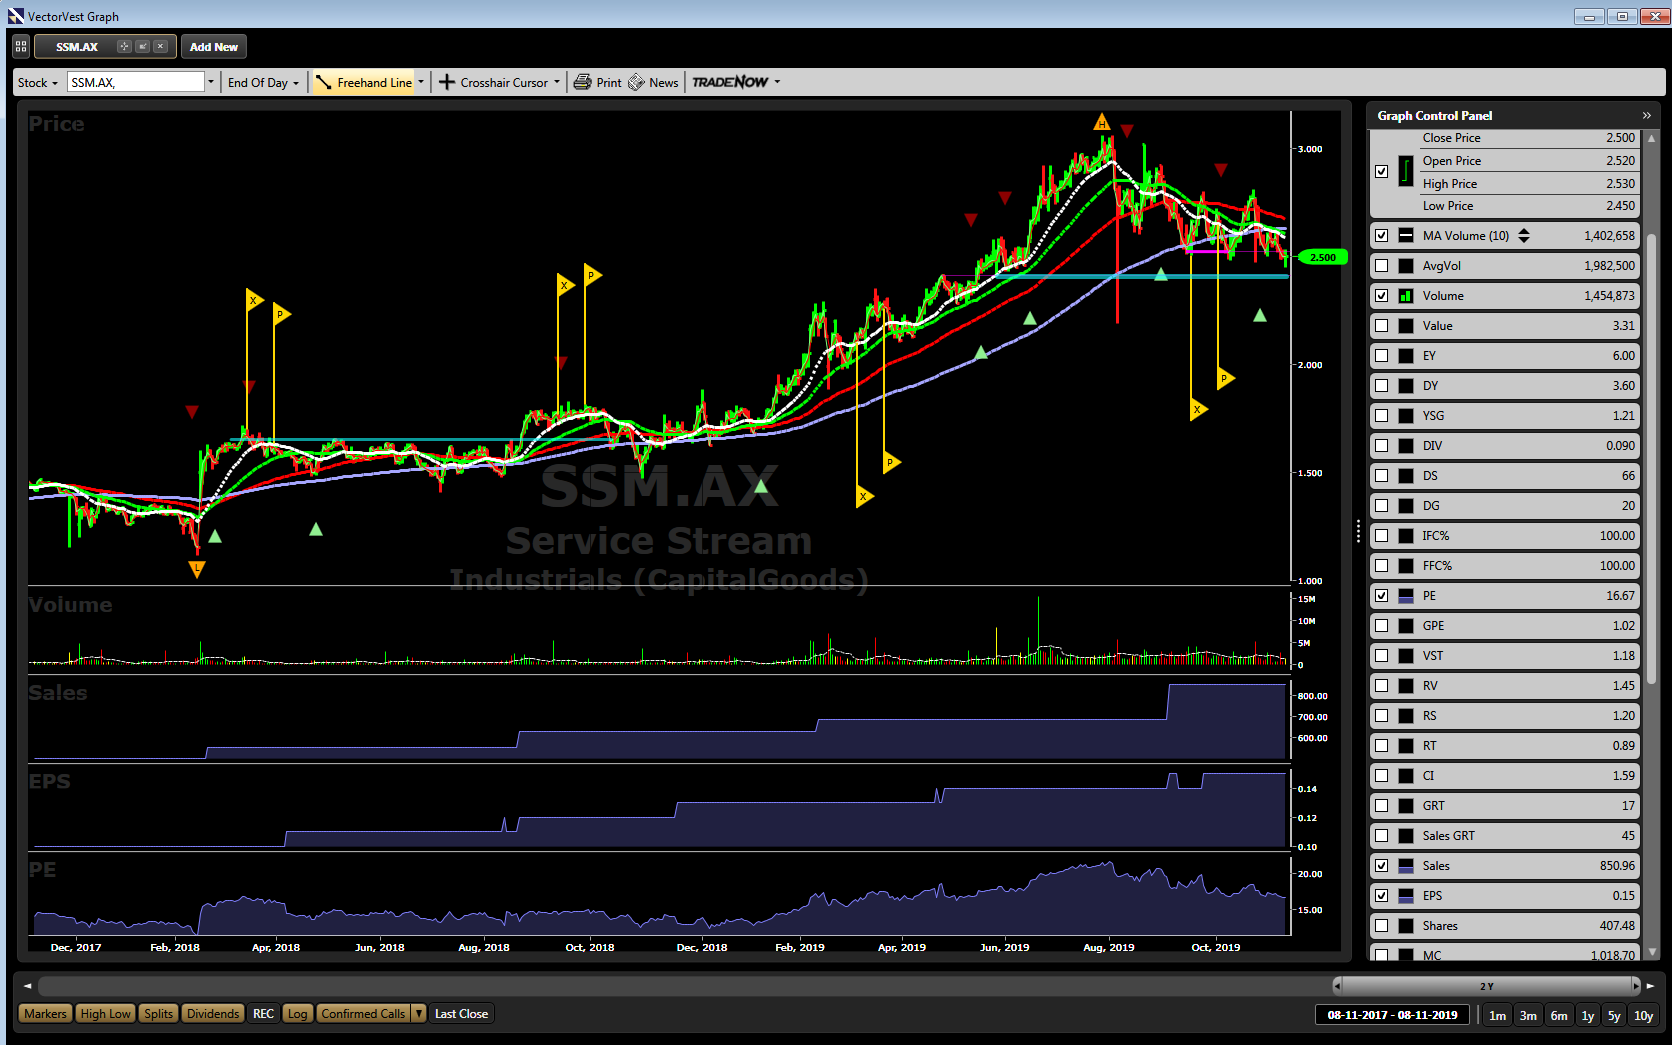Uncheck the Volume checkbox
This screenshot has height=1045, width=1672.
click(x=1382, y=296)
